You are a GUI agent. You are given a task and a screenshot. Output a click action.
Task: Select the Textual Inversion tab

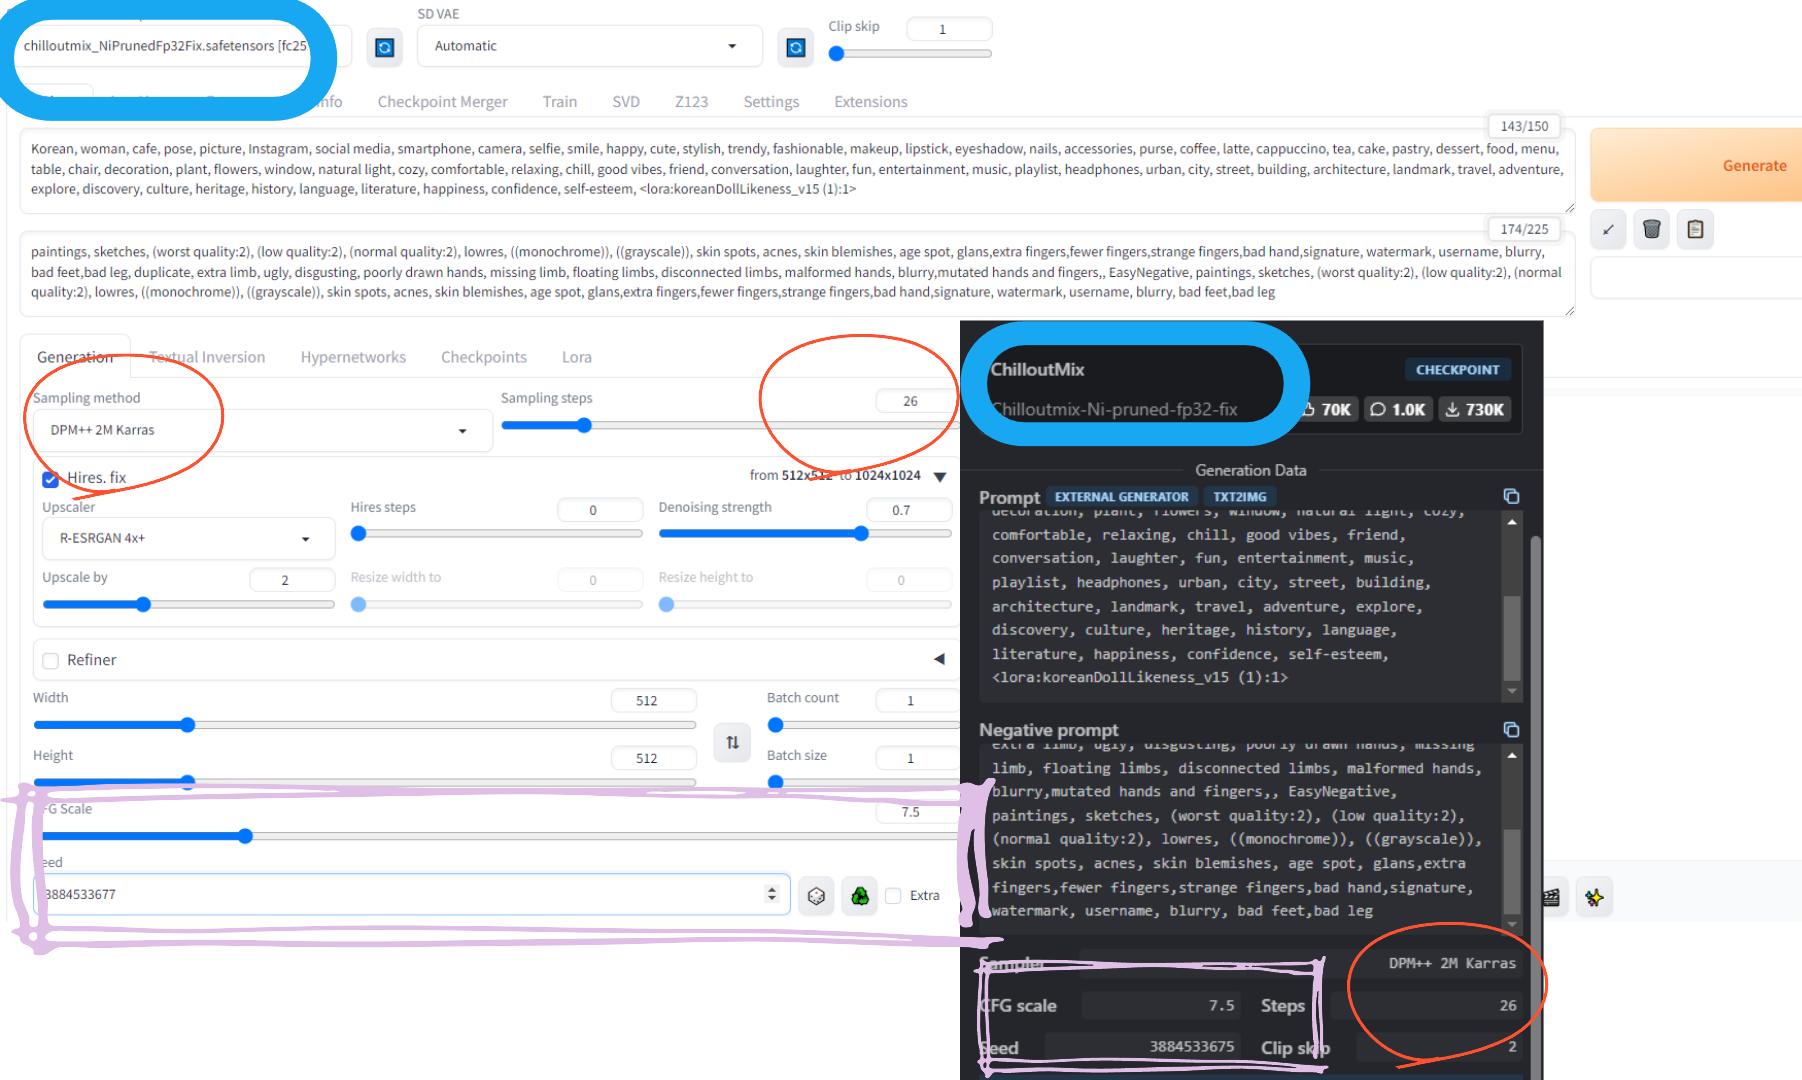point(207,357)
